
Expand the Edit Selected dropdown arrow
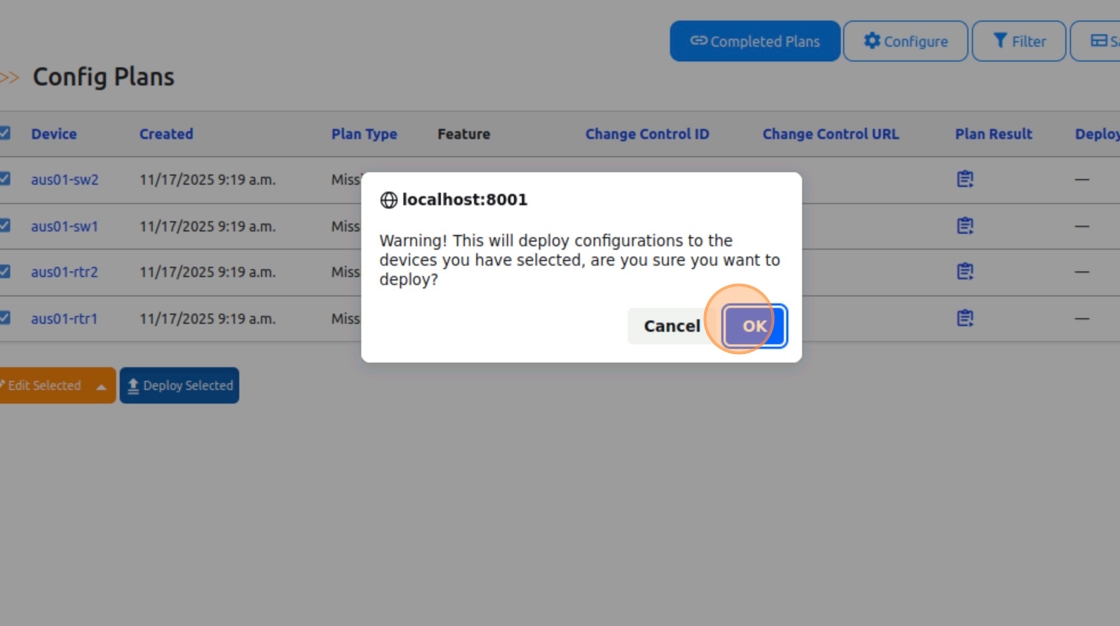pyautogui.click(x=101, y=387)
